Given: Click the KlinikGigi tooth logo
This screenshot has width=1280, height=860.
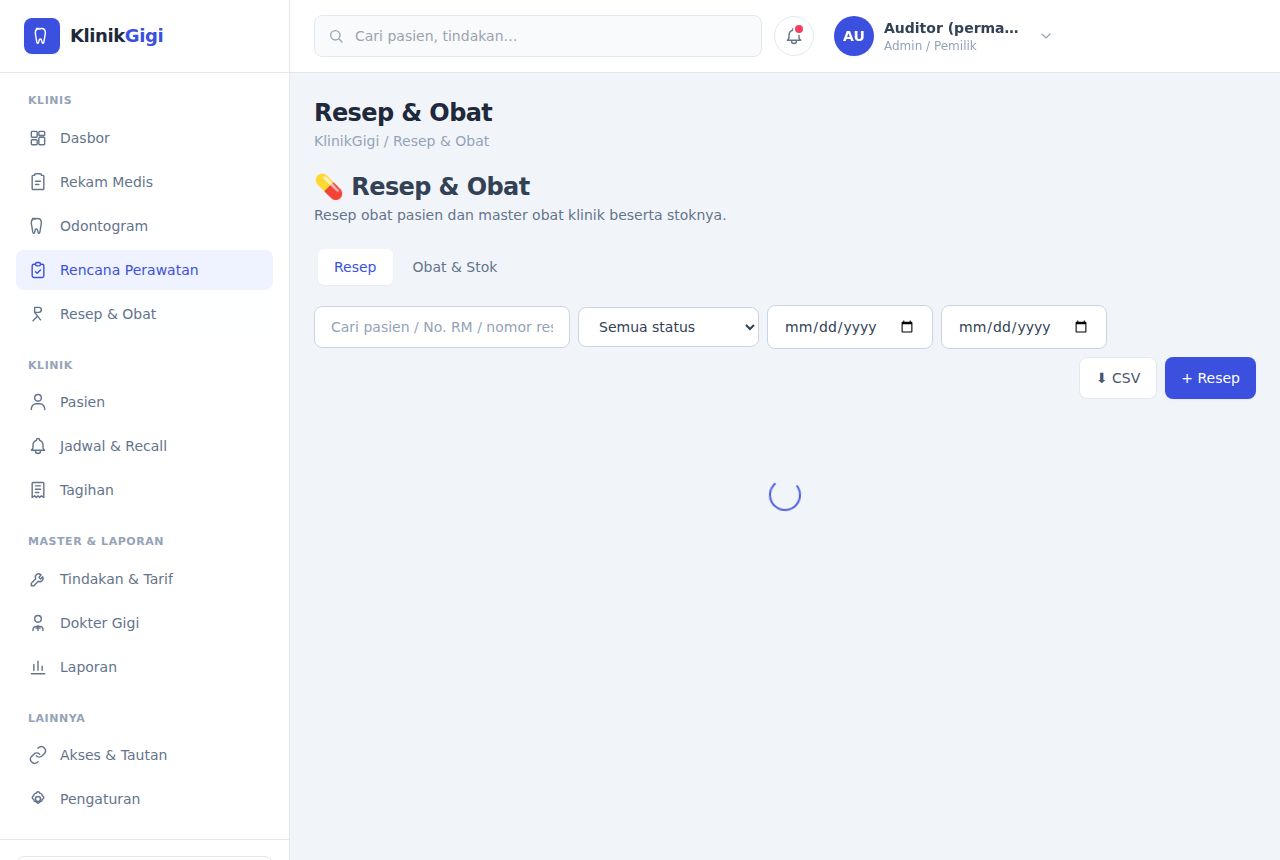Looking at the screenshot, I should tap(42, 36).
